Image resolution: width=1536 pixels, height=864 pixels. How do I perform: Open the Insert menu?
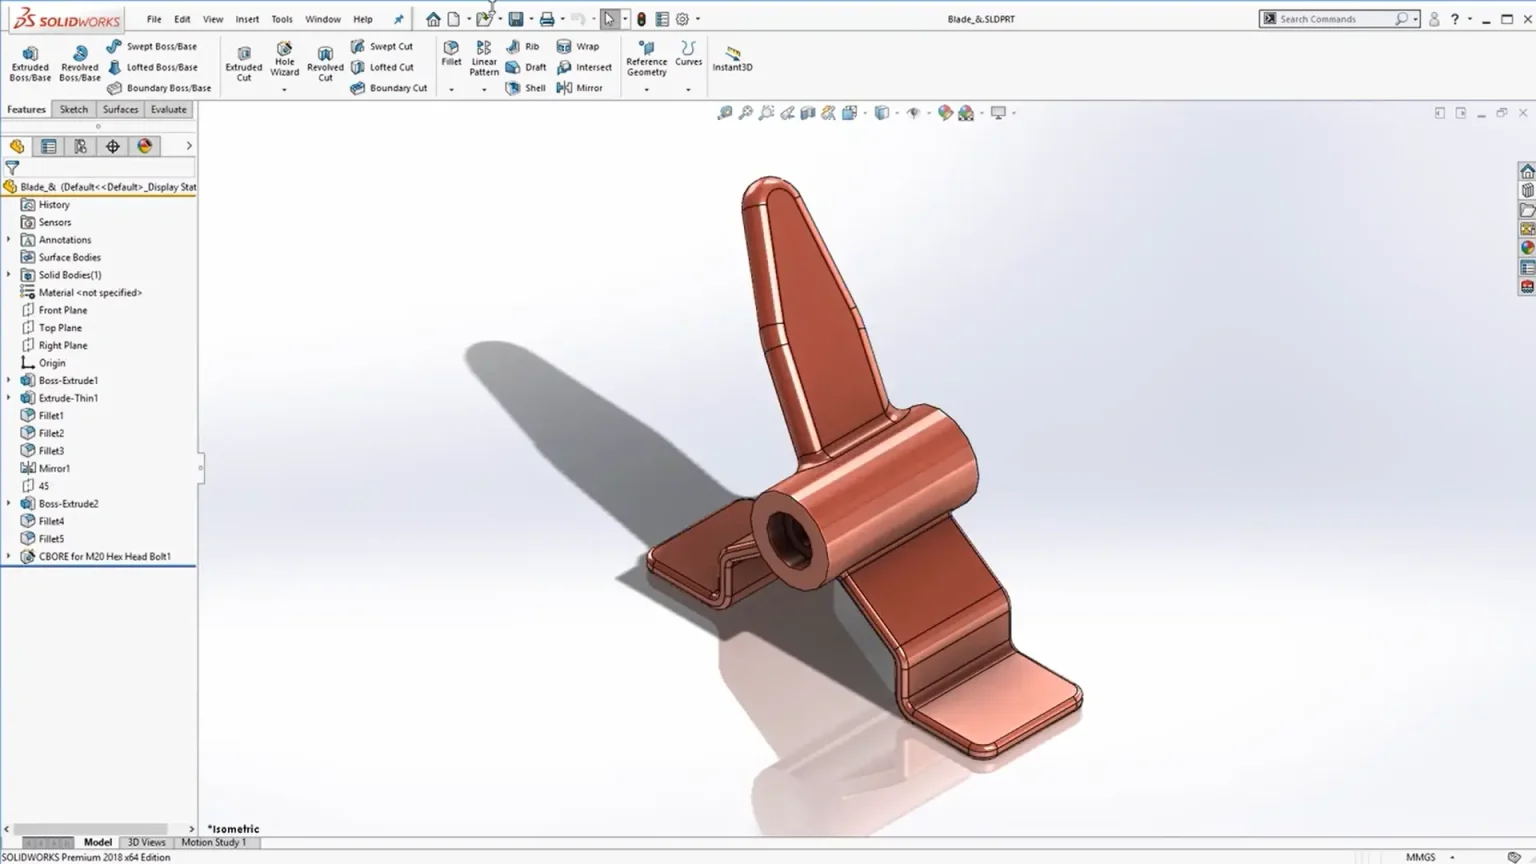pyautogui.click(x=247, y=19)
